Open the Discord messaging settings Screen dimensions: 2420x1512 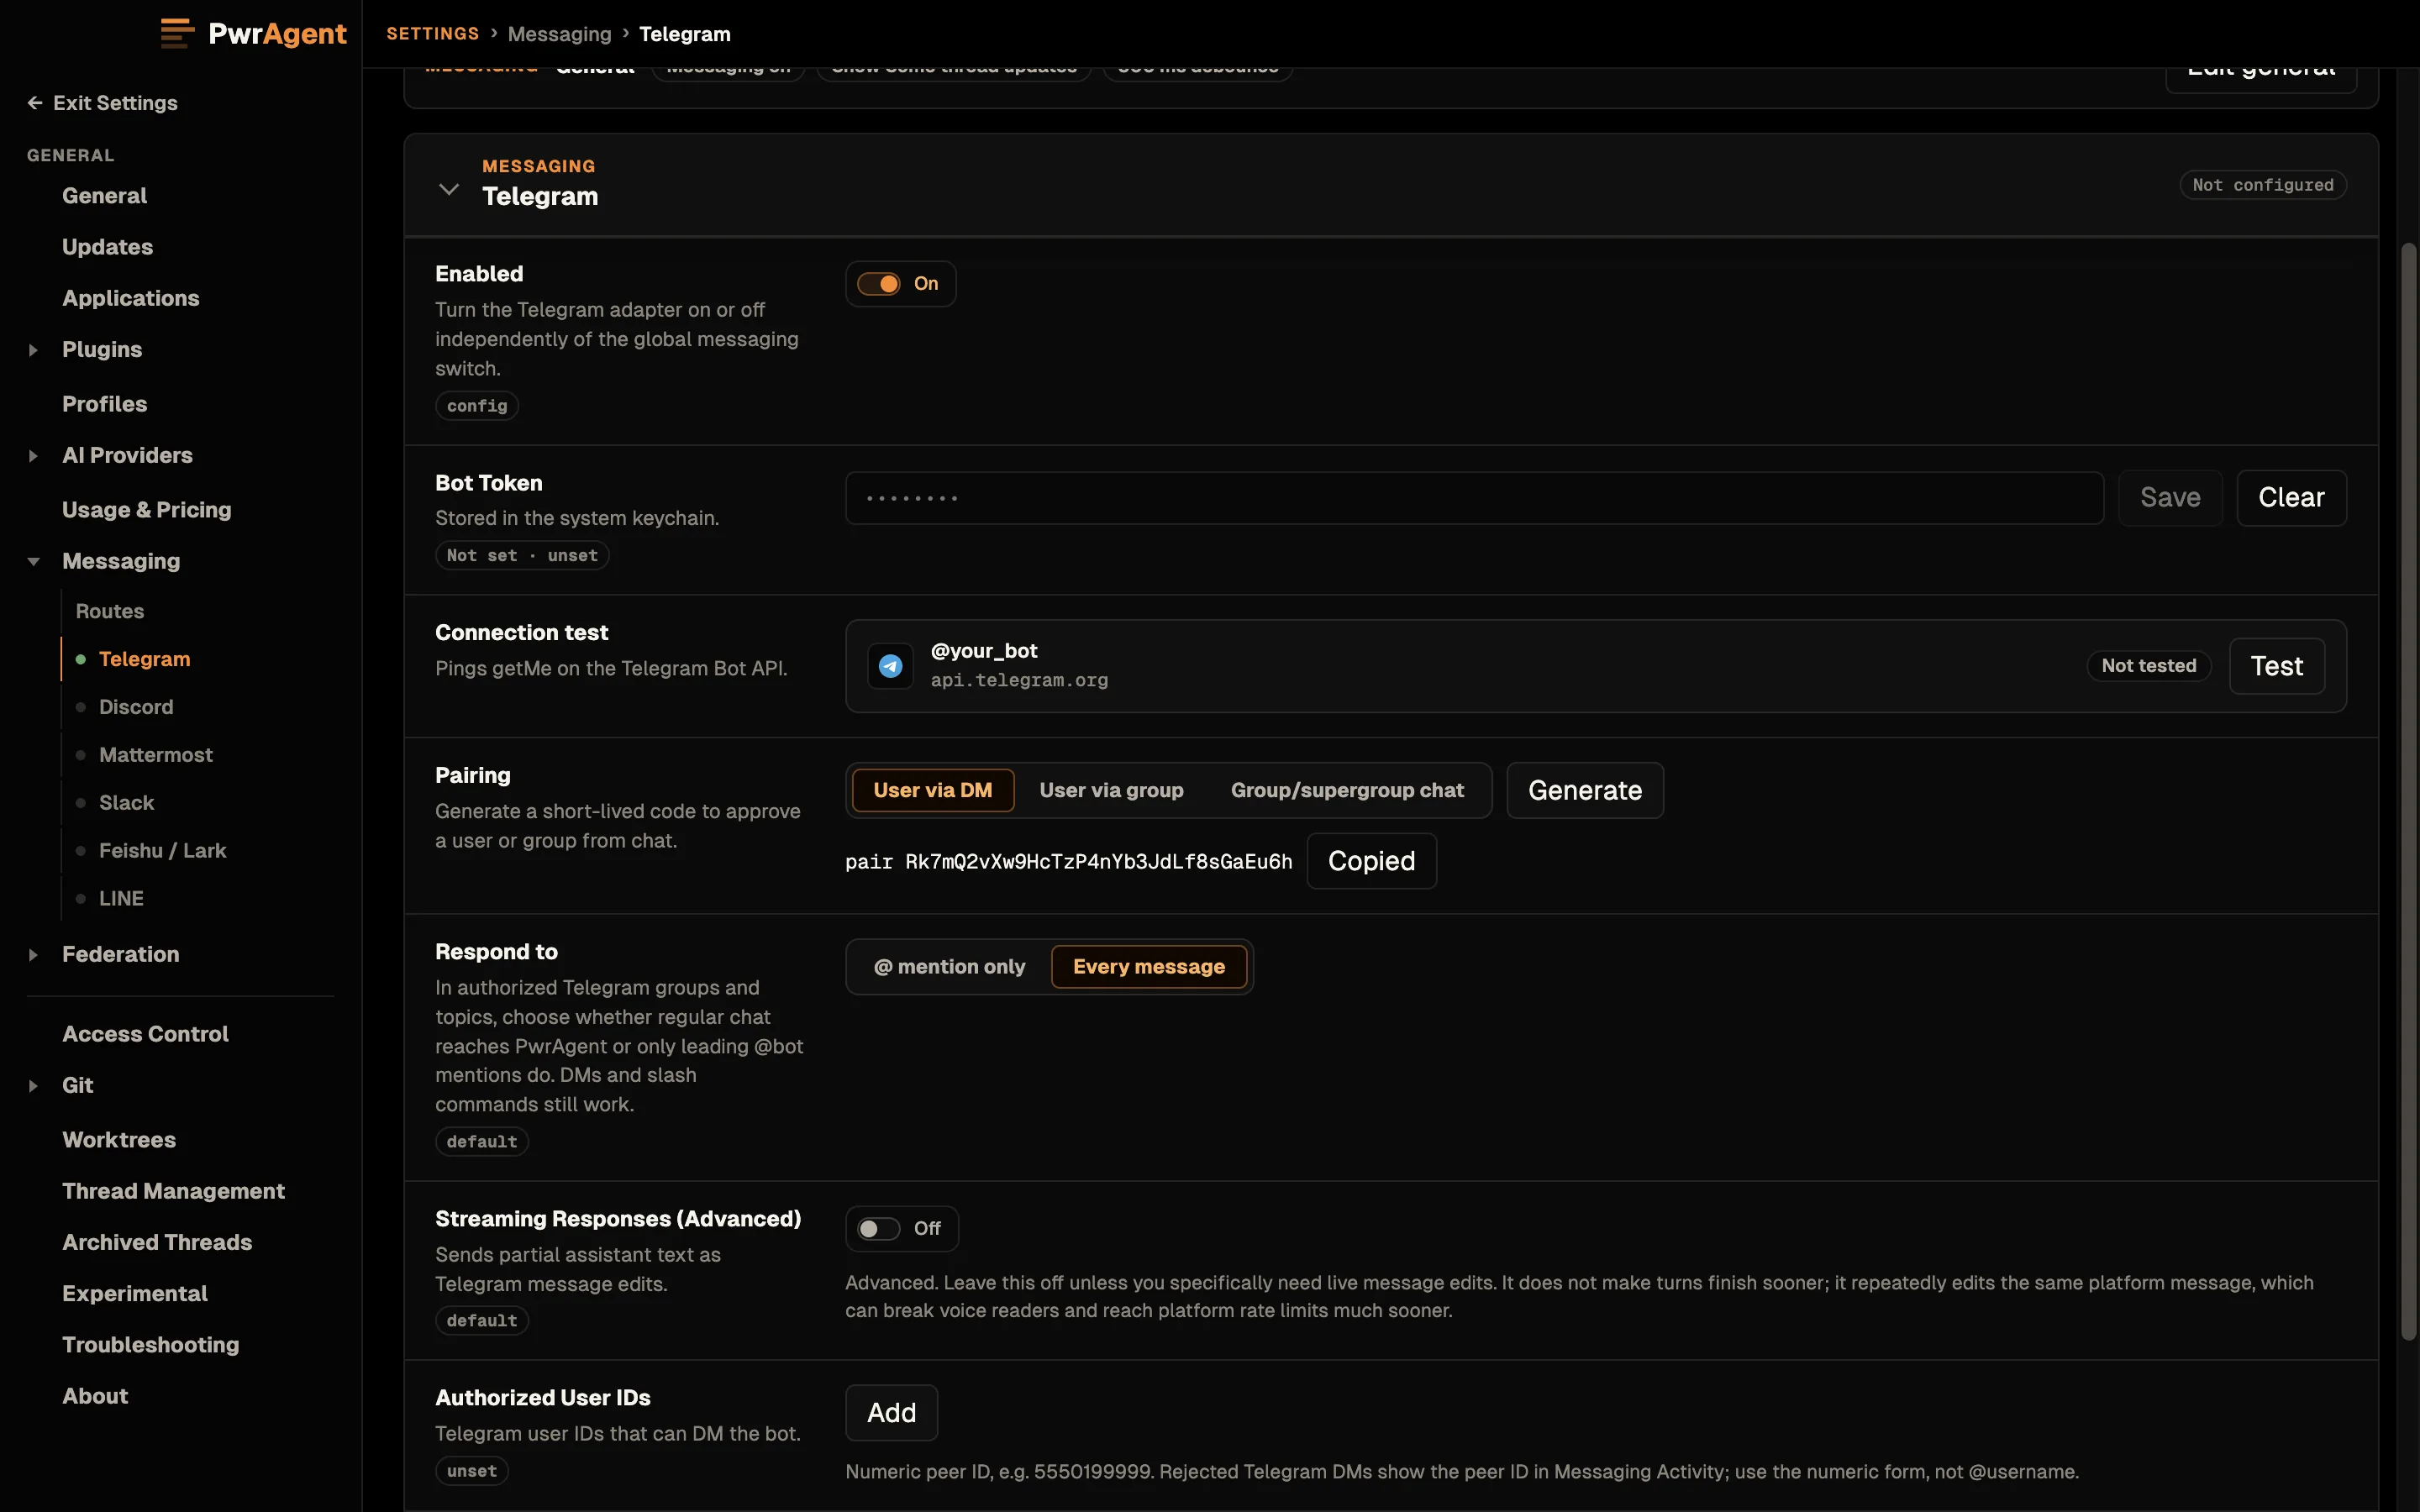136,707
